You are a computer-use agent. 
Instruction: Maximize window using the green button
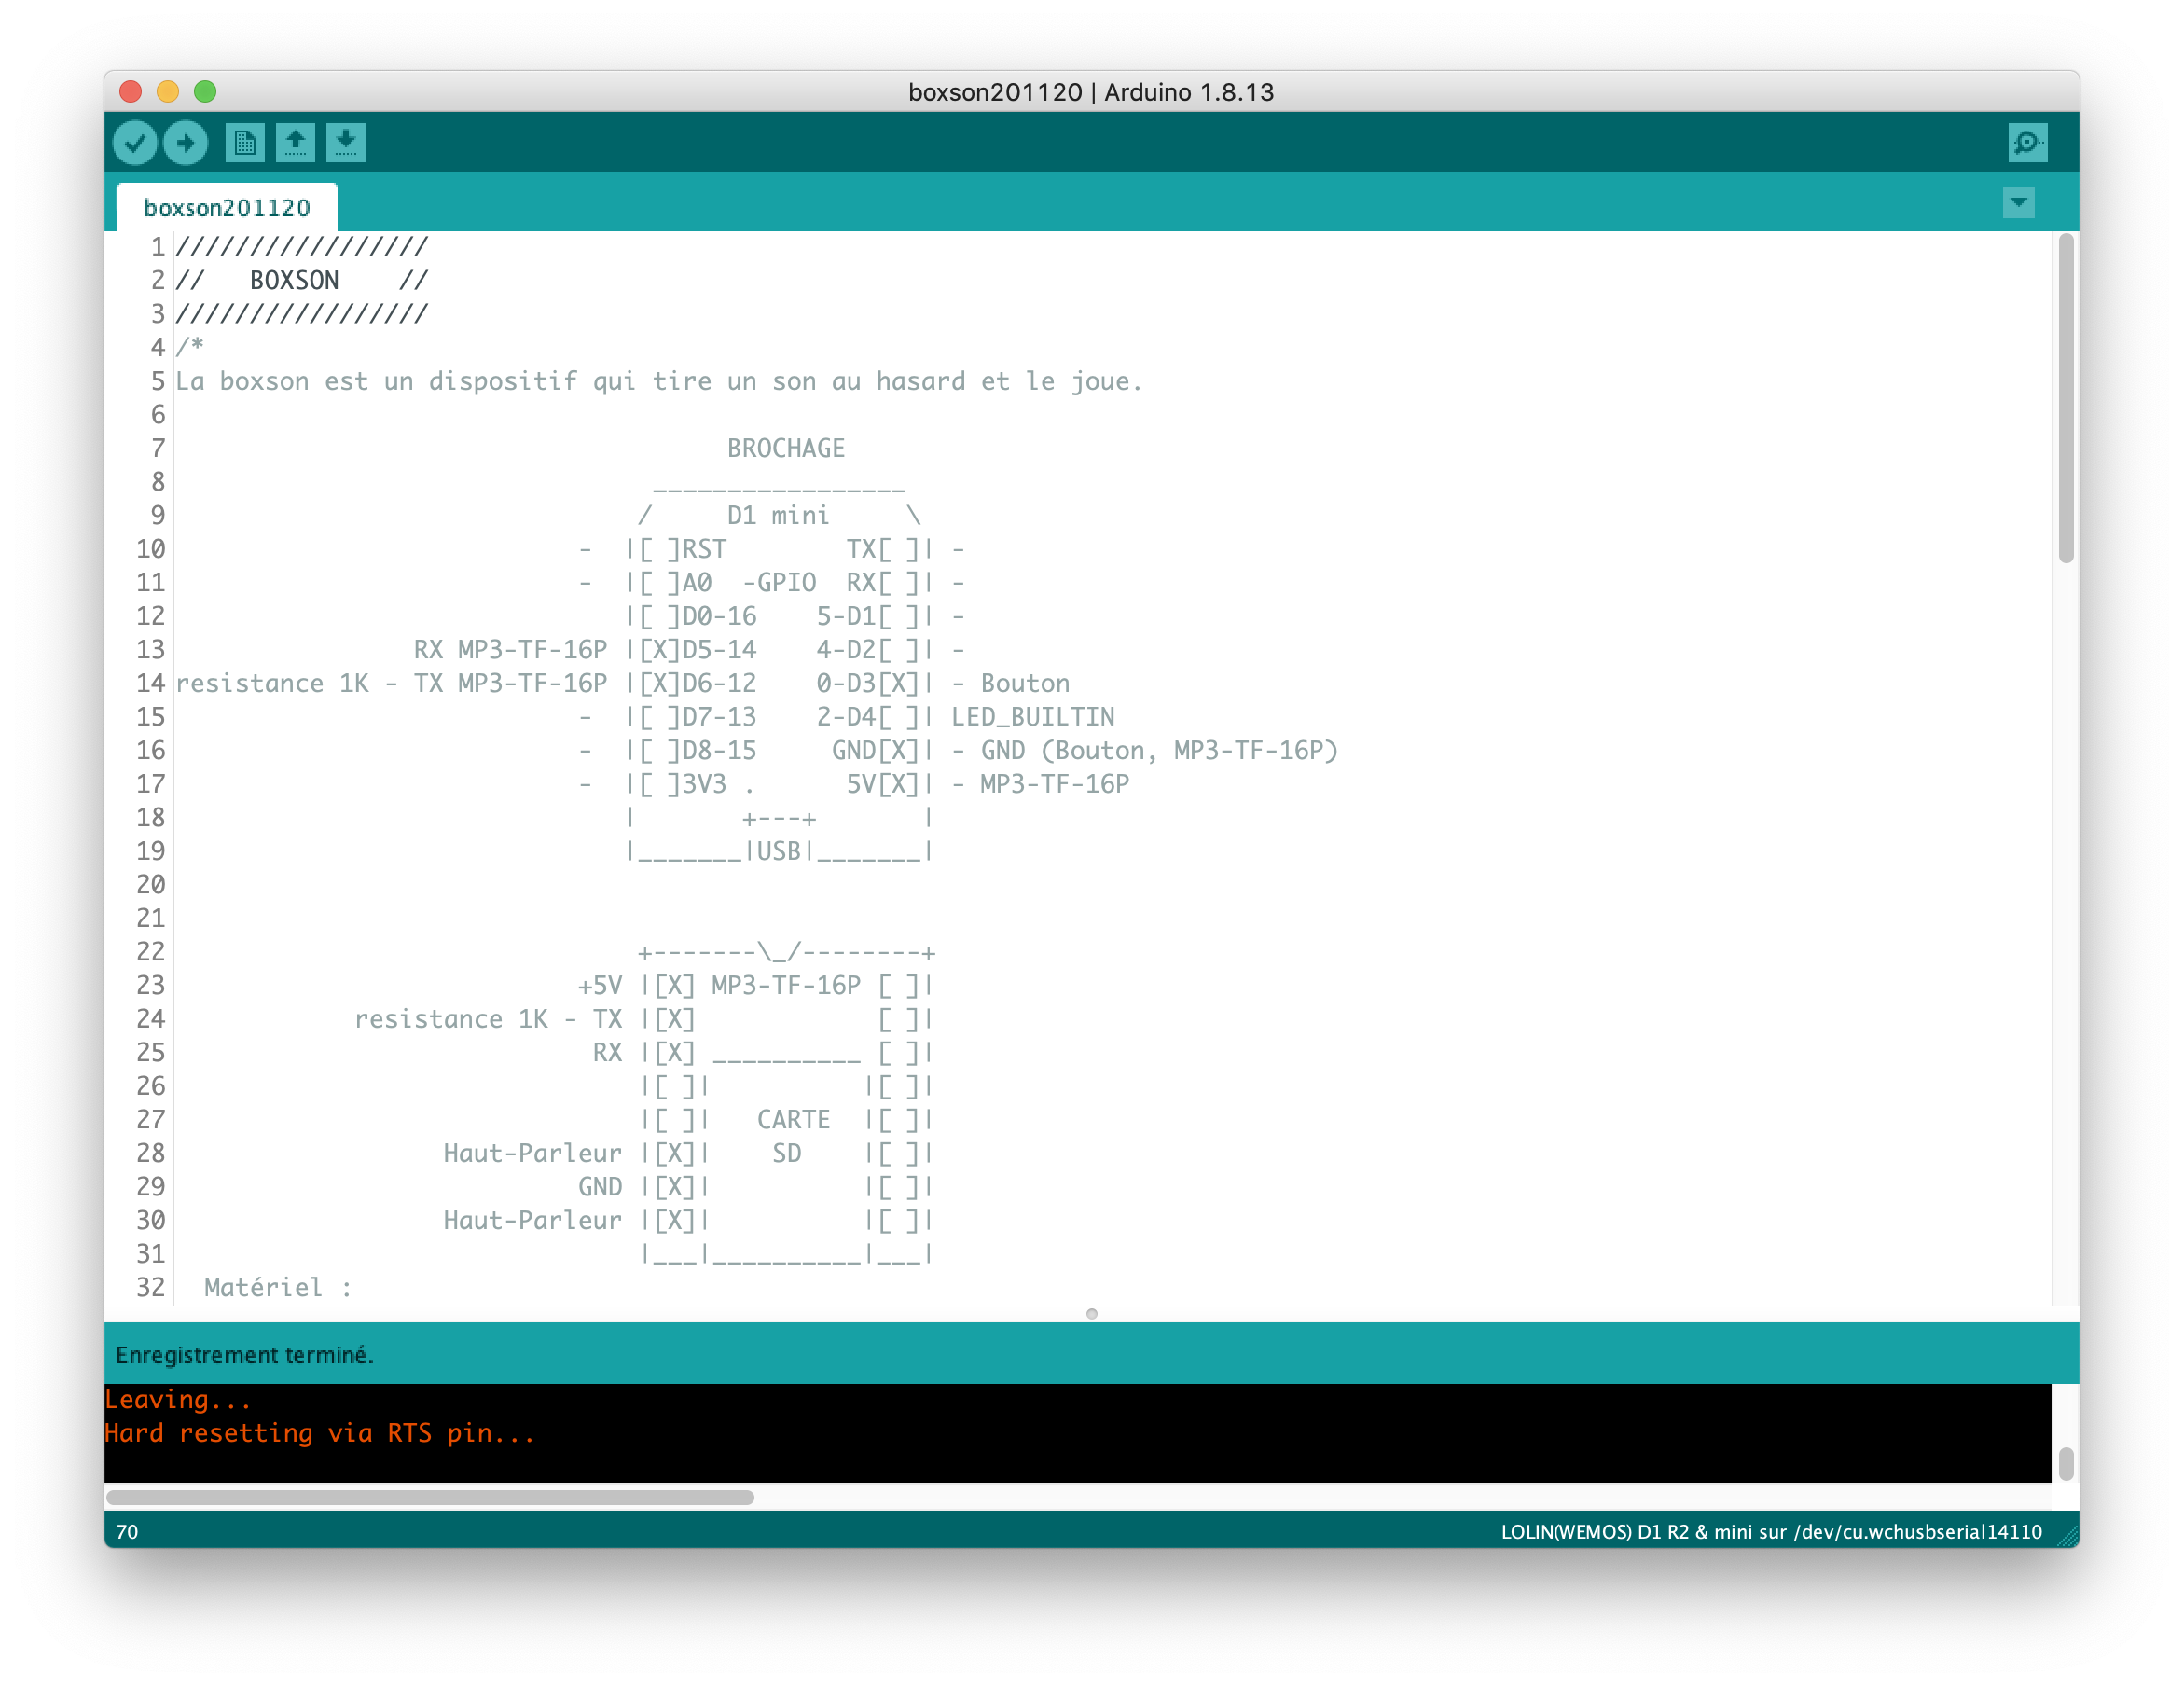click(x=205, y=92)
